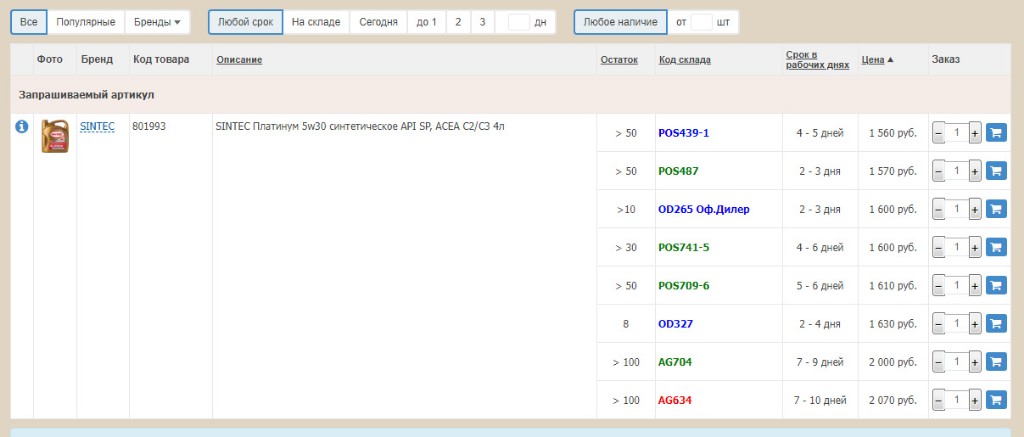Click warehouse code AG634

click(x=675, y=400)
